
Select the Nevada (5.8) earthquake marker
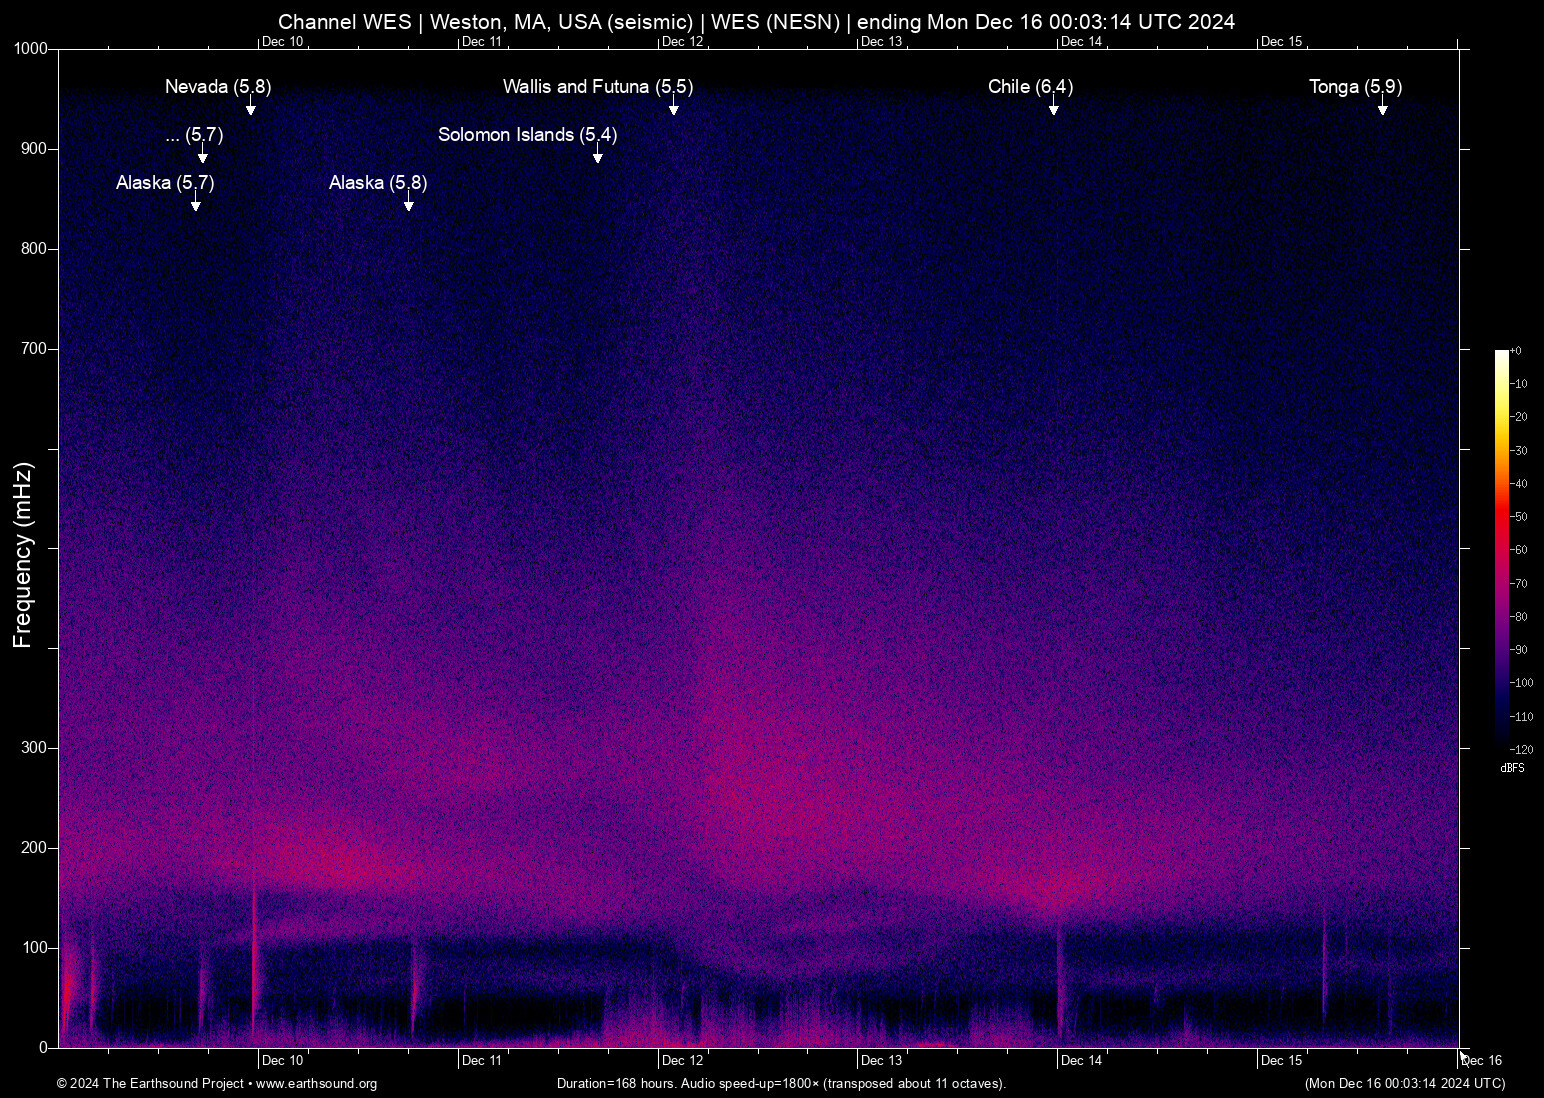[216, 88]
